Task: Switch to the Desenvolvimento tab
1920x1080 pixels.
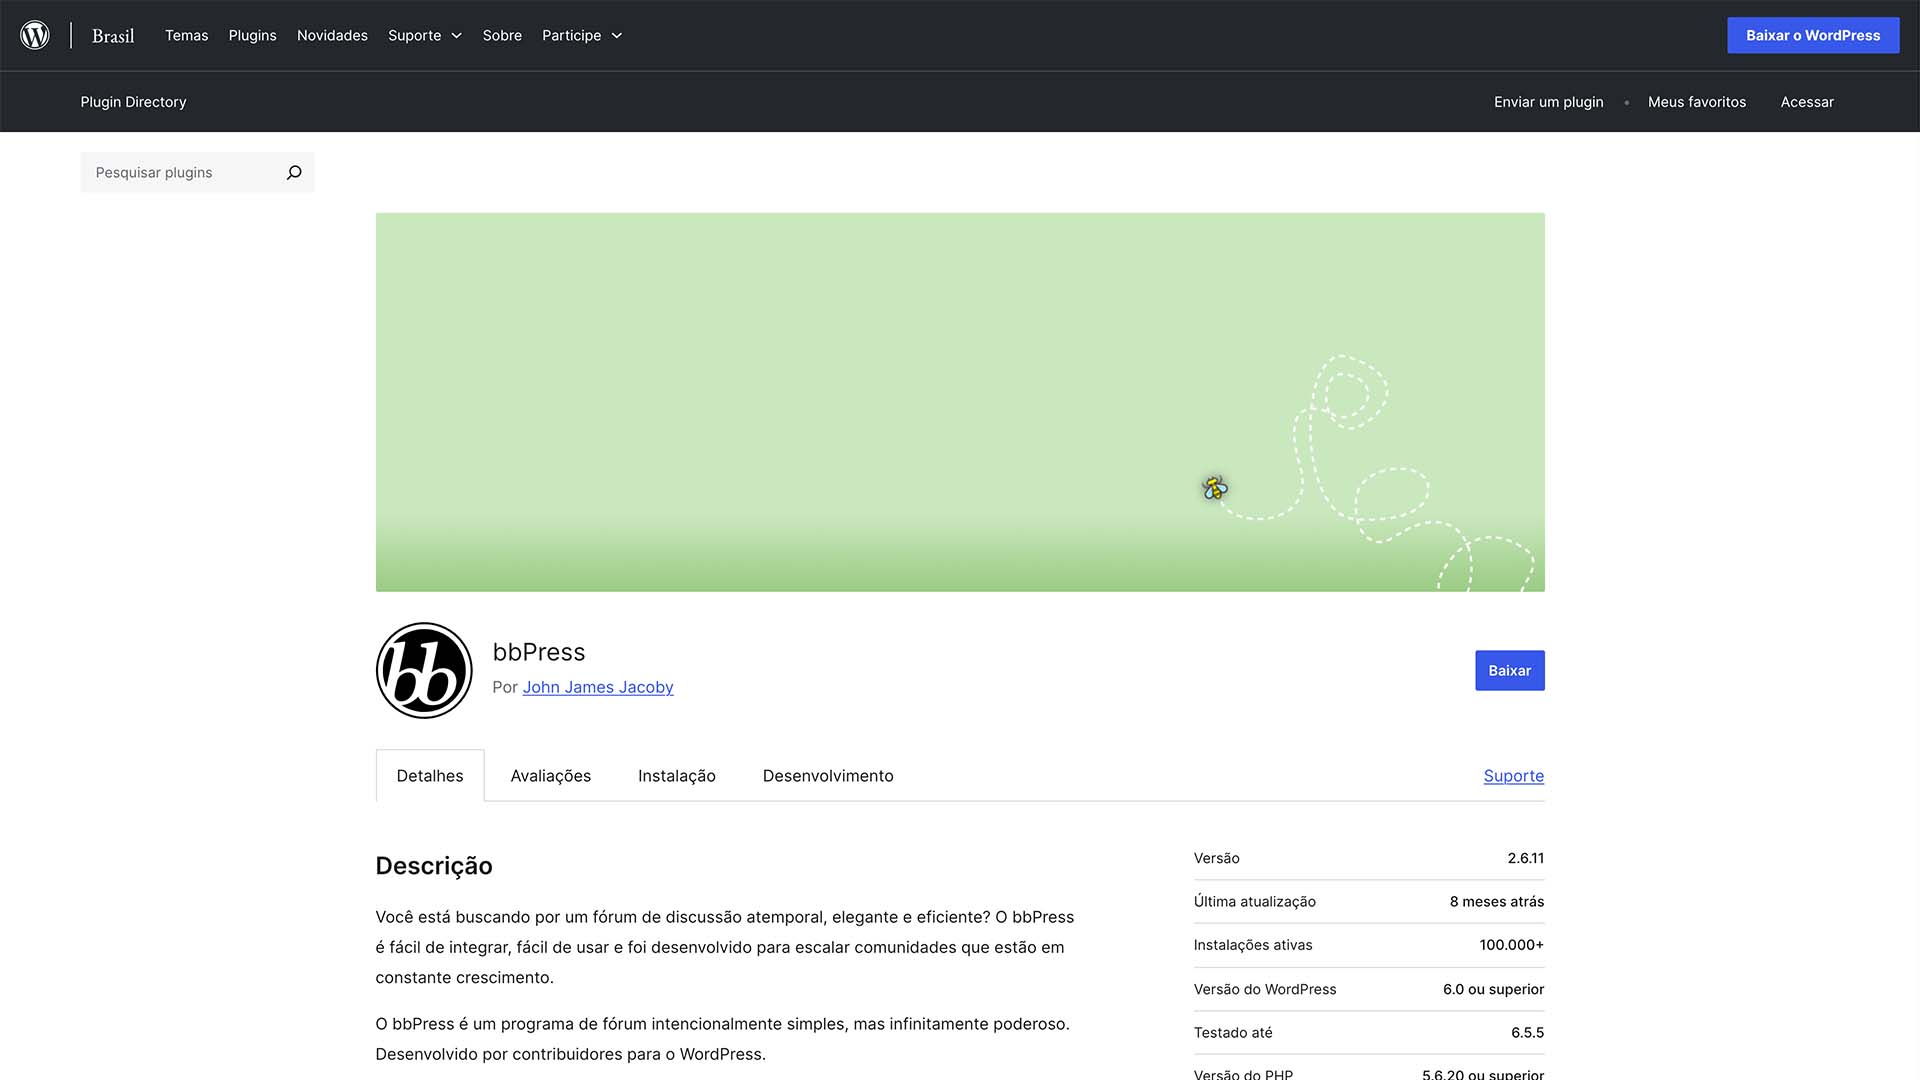Action: [x=828, y=776]
